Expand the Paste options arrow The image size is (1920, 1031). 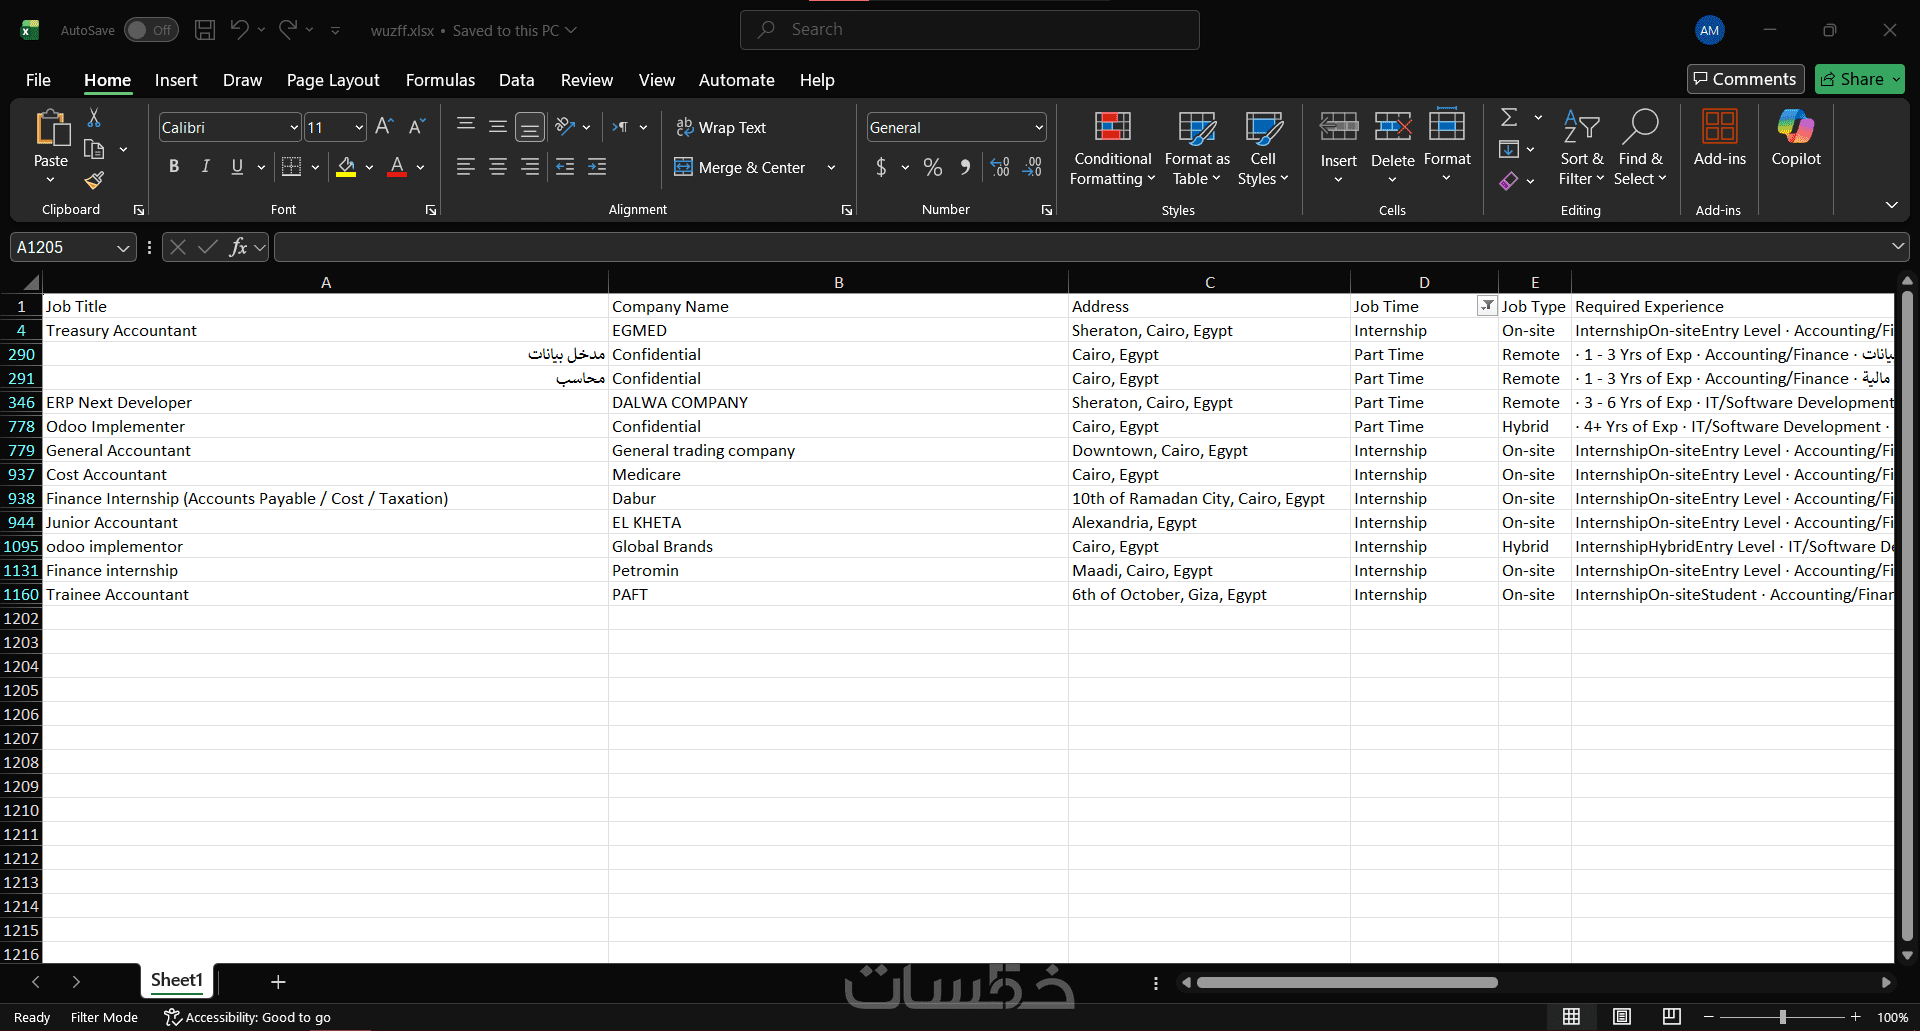click(51, 180)
